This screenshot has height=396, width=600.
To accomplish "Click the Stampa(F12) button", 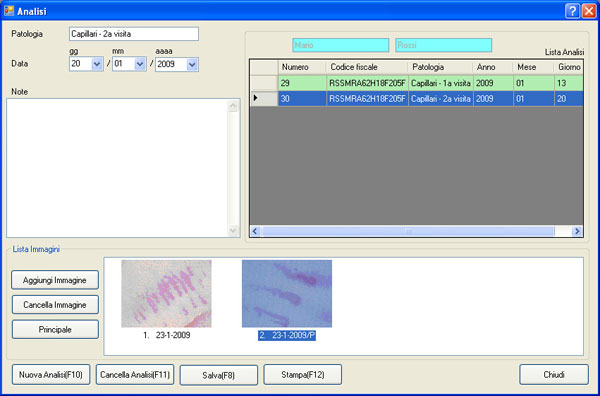I will 303,375.
